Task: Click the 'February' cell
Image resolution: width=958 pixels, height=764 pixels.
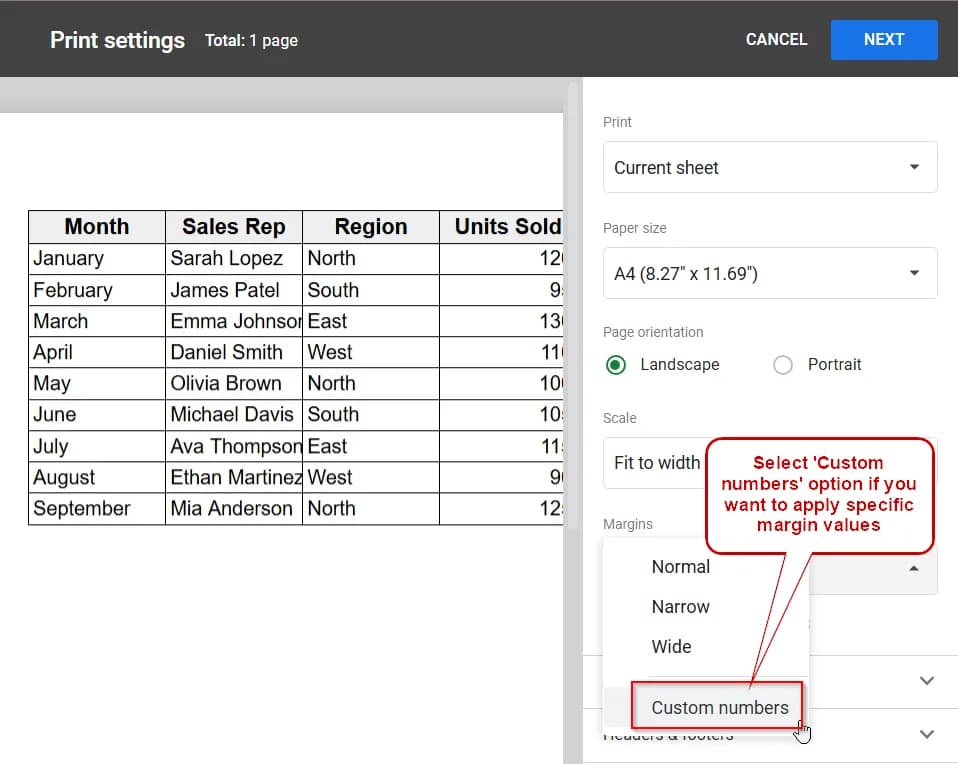Action: [97, 290]
